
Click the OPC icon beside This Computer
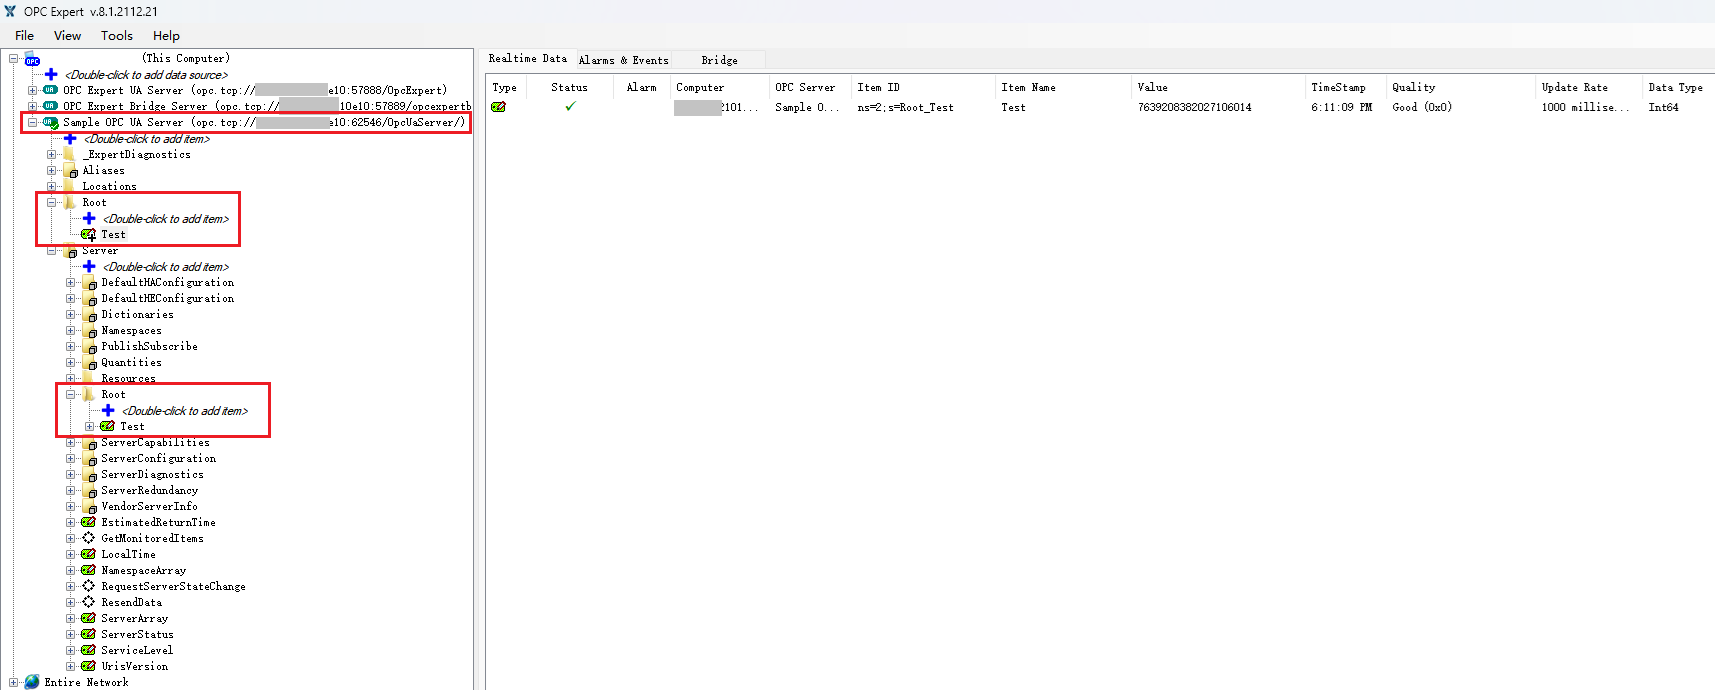coord(32,59)
